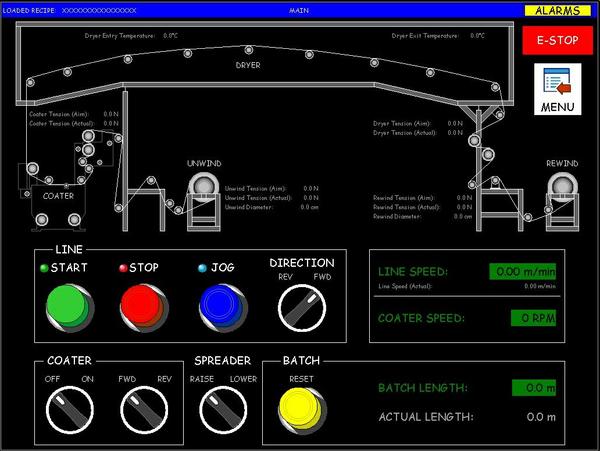
Task: Click the MAIN title in header bar
Action: click(299, 10)
